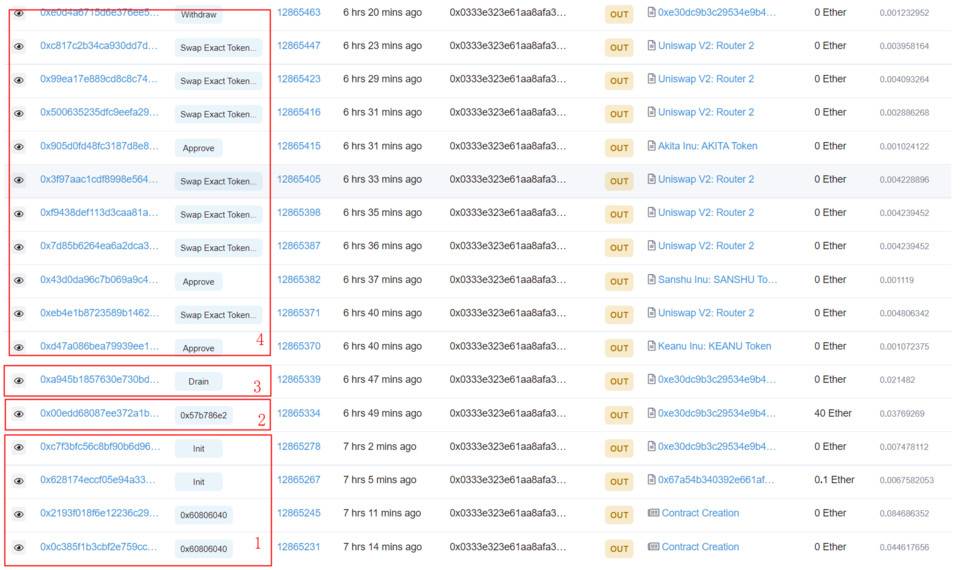Click eye icon next to 0x7d85b6264ea6a2dca3
Viewport: 960px width, 570px height.
tap(19, 247)
